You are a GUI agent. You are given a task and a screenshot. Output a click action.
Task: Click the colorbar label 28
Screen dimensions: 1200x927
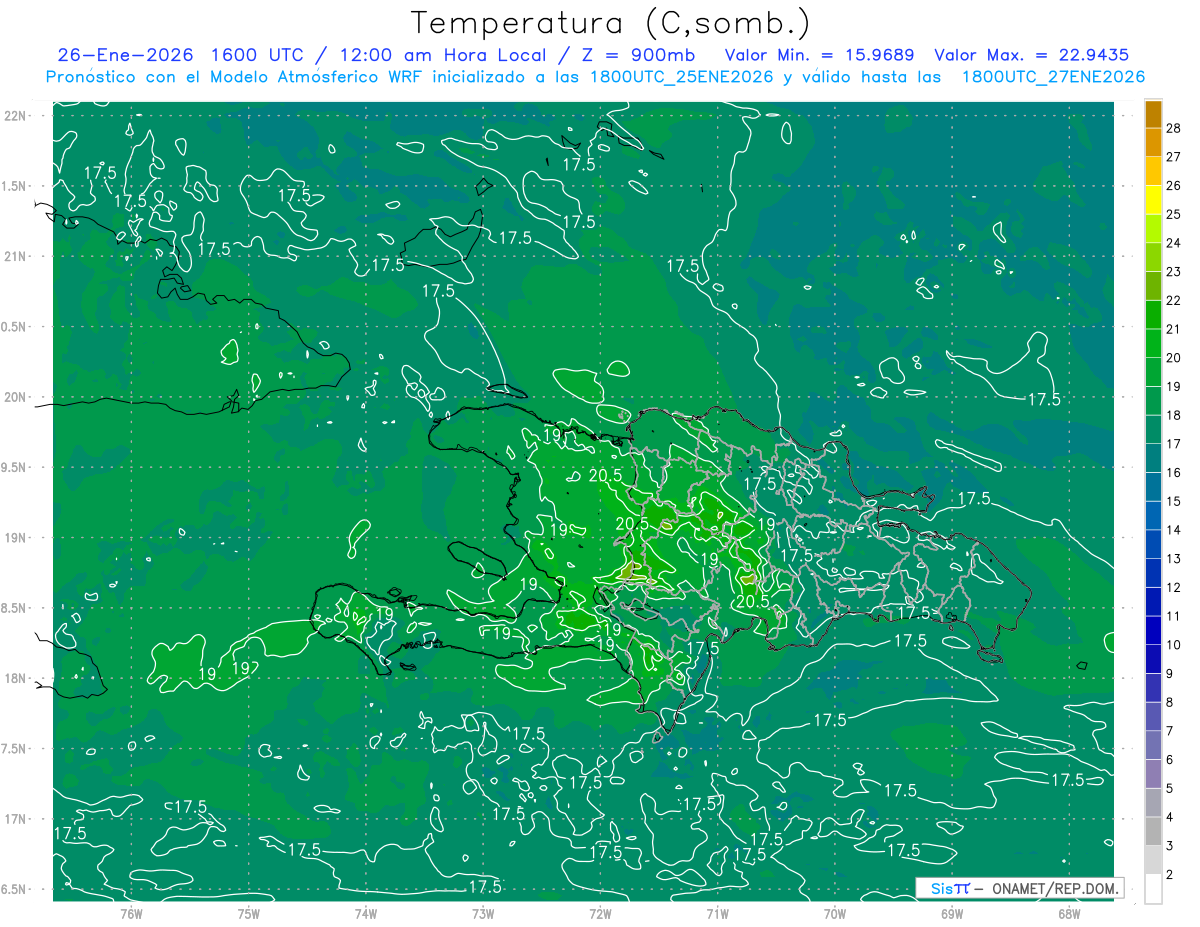coord(1173,128)
